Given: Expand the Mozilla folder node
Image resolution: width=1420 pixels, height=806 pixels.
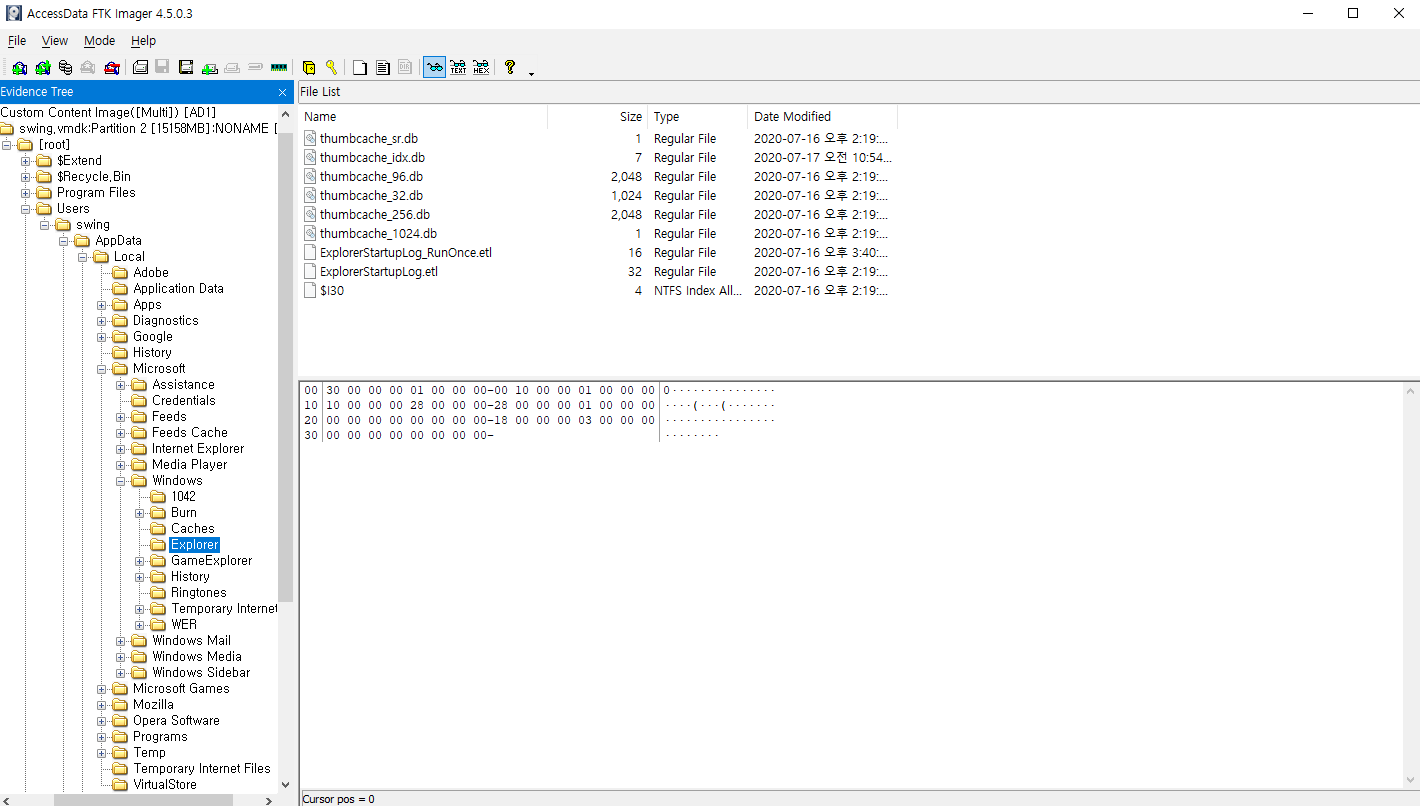Looking at the screenshot, I should pos(102,704).
